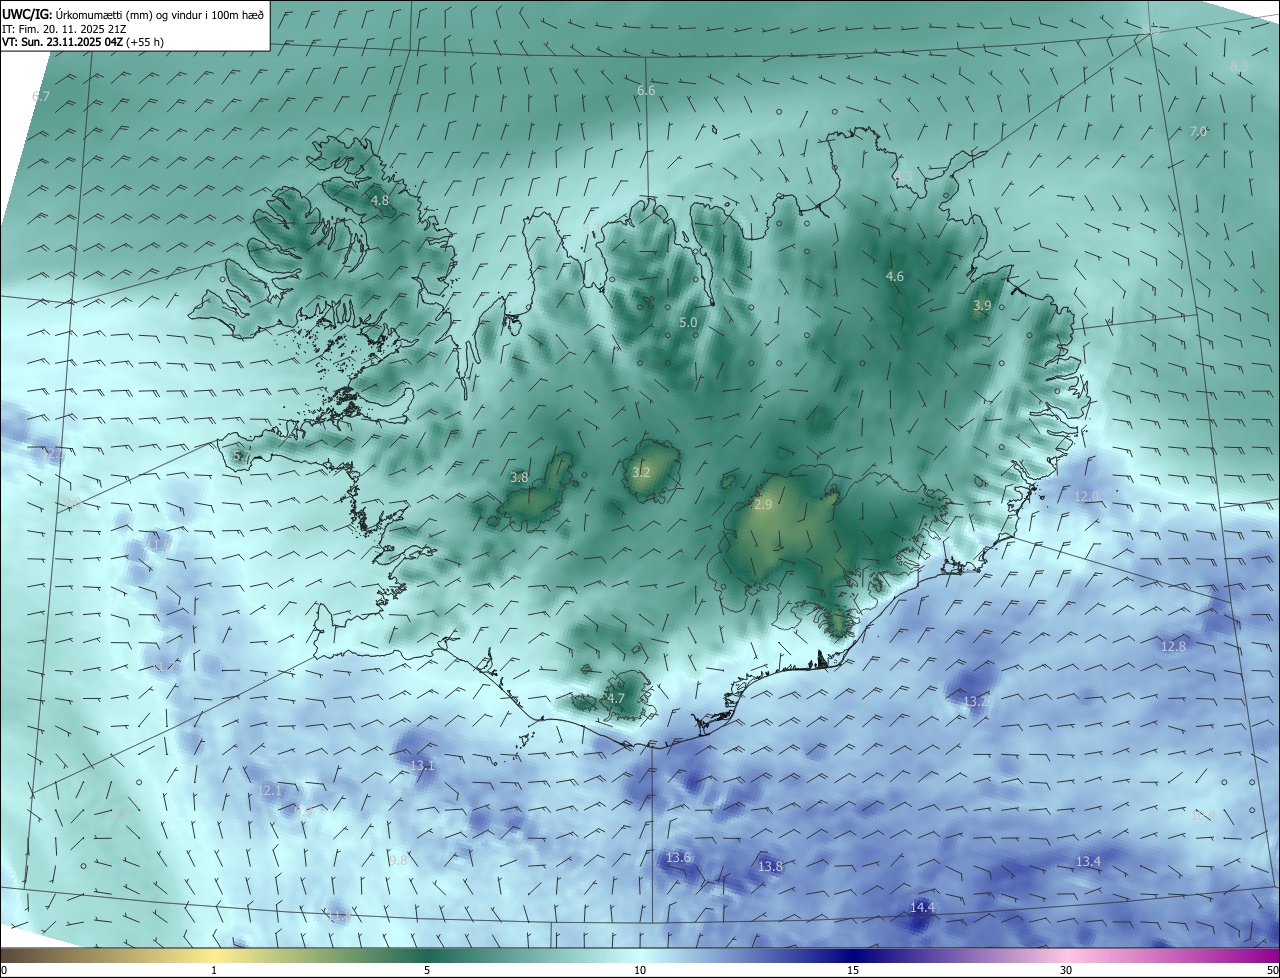
Task: Click the 5.0 value on the map
Action: click(x=688, y=323)
